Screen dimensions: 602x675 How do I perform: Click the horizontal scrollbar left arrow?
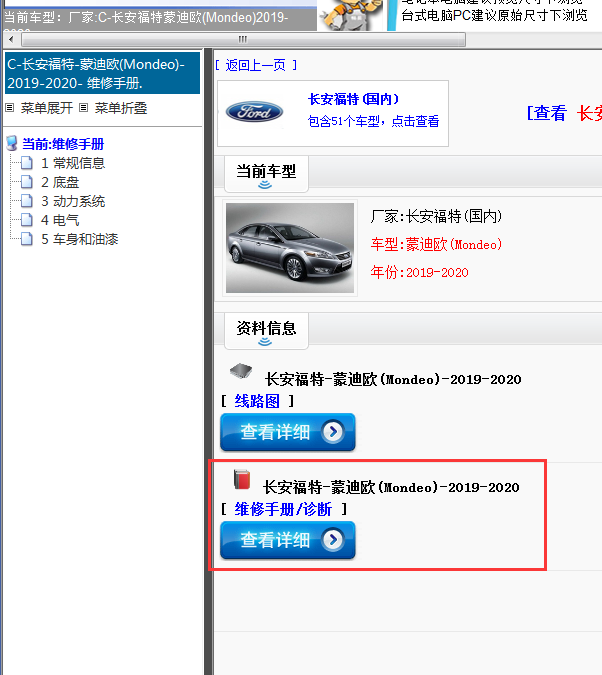11,40
